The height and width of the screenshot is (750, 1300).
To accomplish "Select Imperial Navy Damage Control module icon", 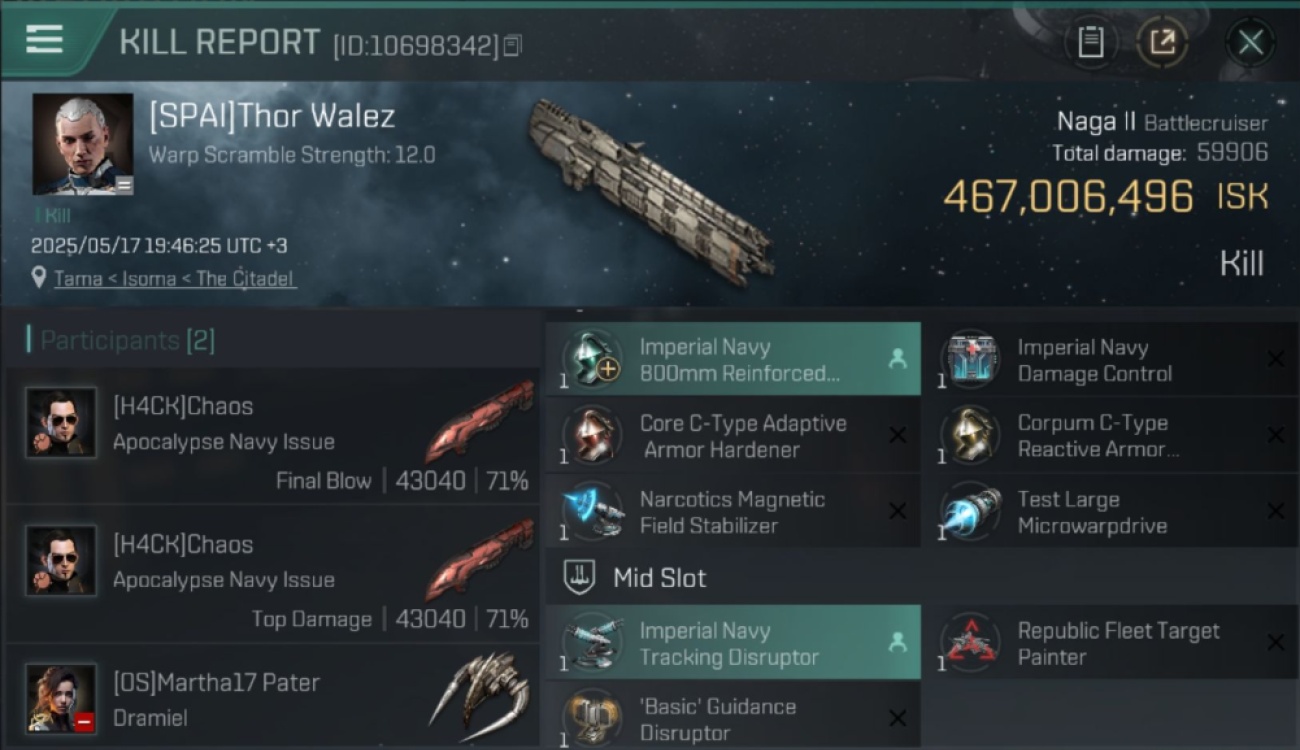I will coord(969,360).
